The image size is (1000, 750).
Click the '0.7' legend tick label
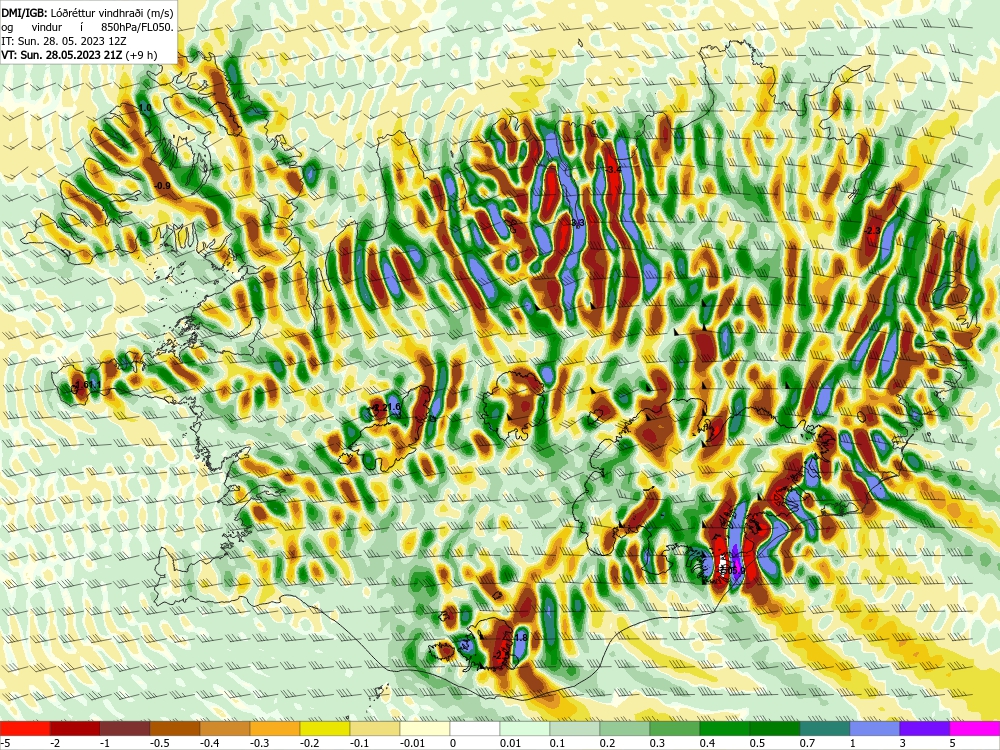coord(807,743)
